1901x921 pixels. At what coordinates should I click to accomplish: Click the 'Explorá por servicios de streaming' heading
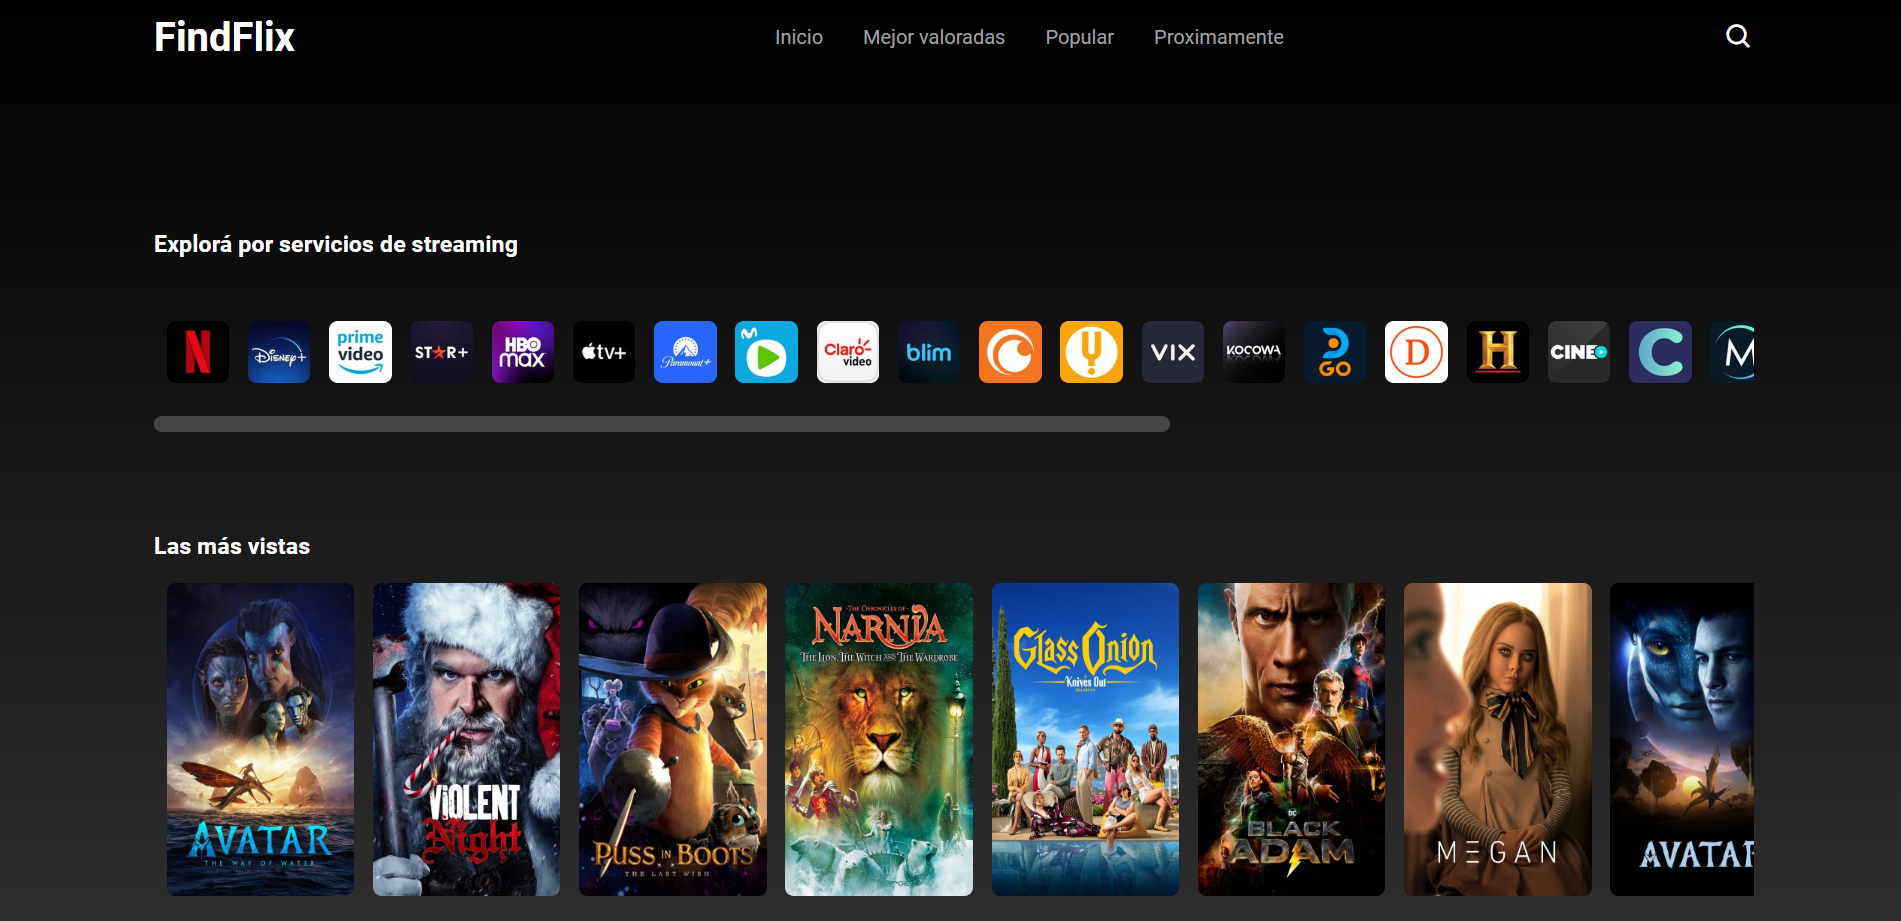coord(336,244)
